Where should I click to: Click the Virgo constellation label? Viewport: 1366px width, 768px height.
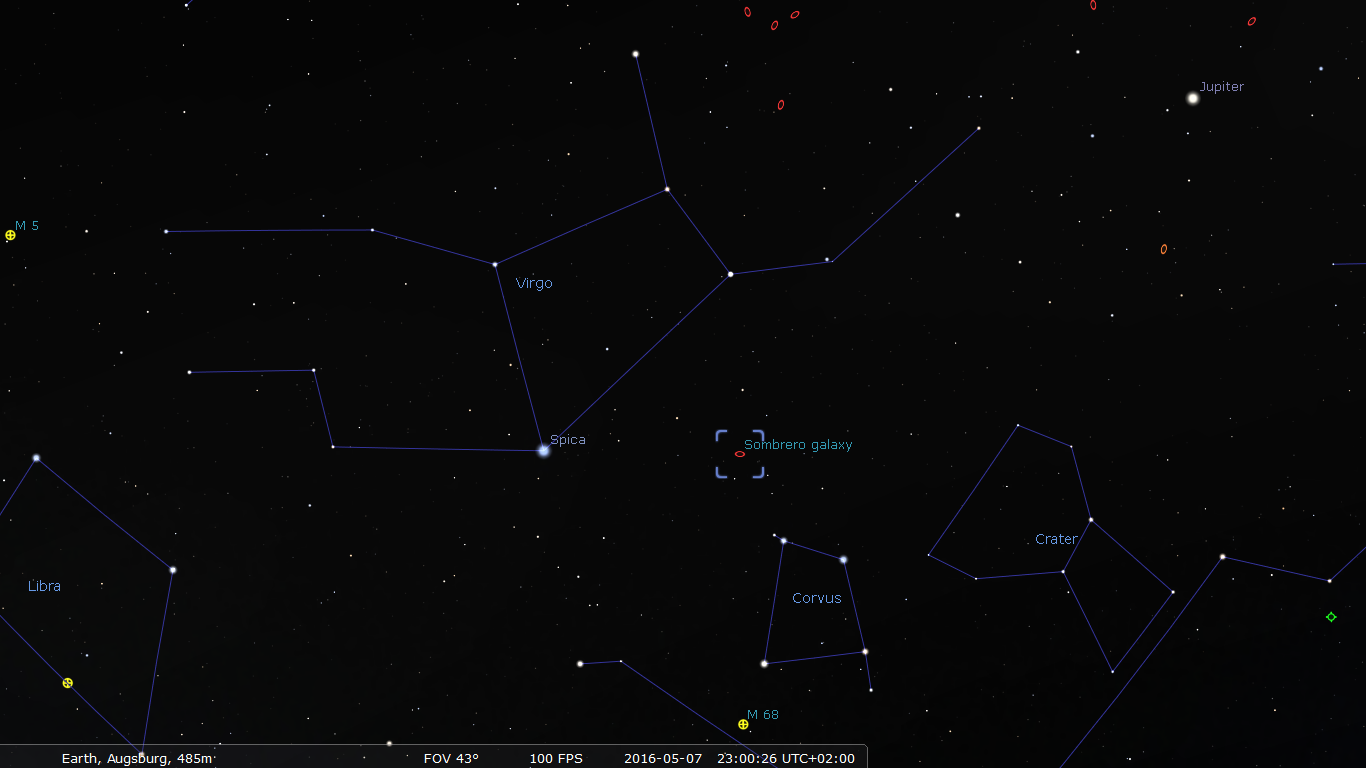click(x=534, y=284)
